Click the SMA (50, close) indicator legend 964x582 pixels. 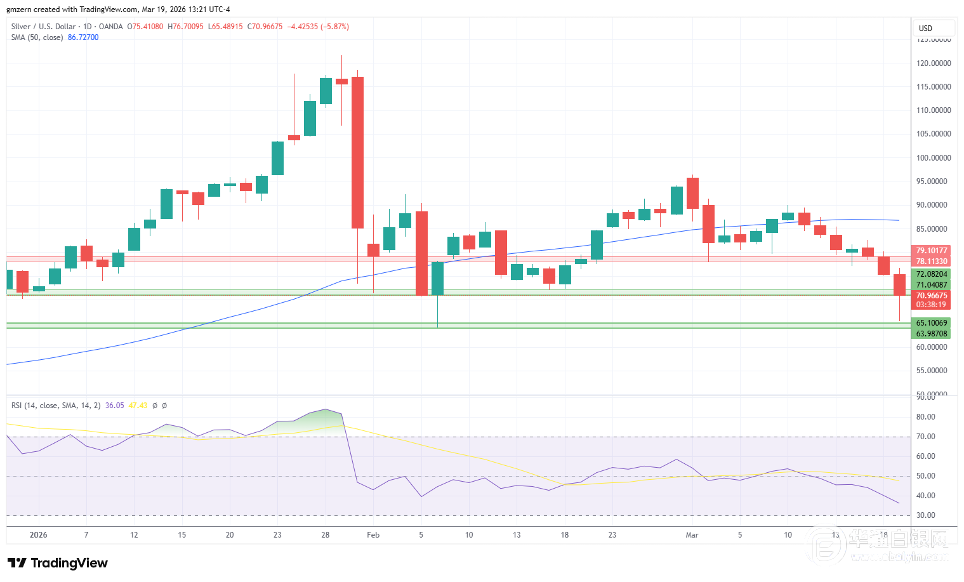point(34,36)
